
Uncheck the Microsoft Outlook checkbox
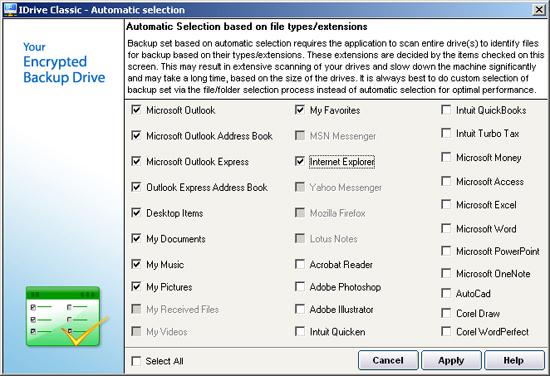click(x=136, y=110)
